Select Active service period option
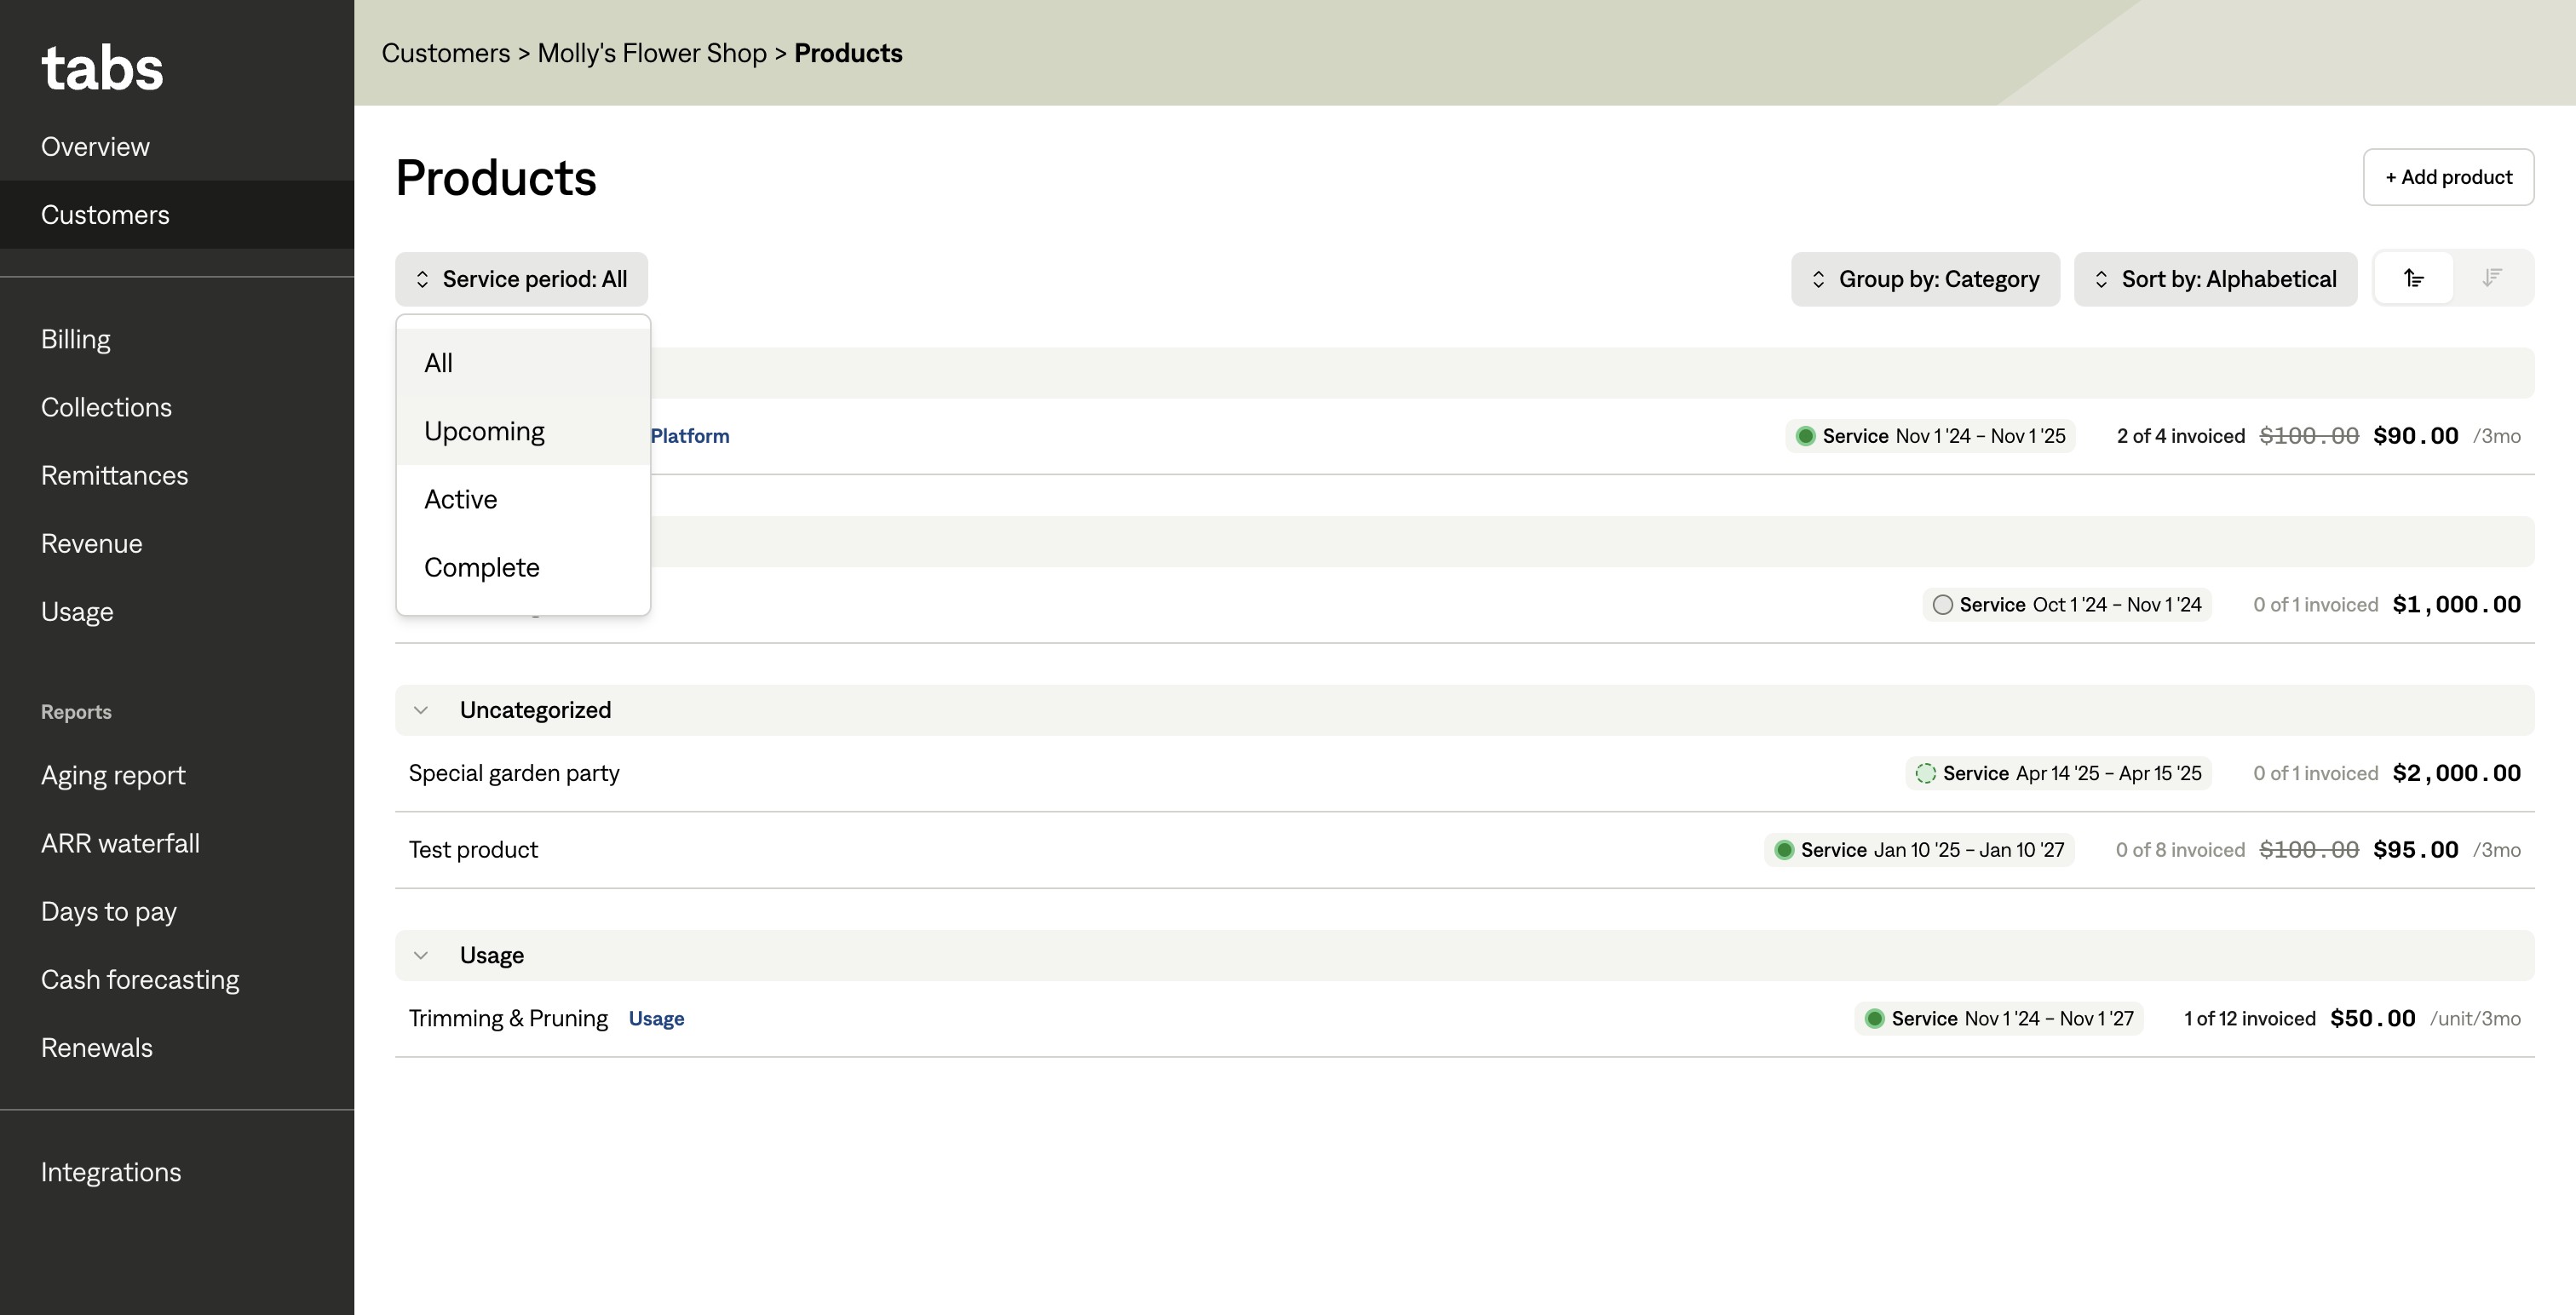This screenshot has height=1315, width=2576. click(x=461, y=499)
